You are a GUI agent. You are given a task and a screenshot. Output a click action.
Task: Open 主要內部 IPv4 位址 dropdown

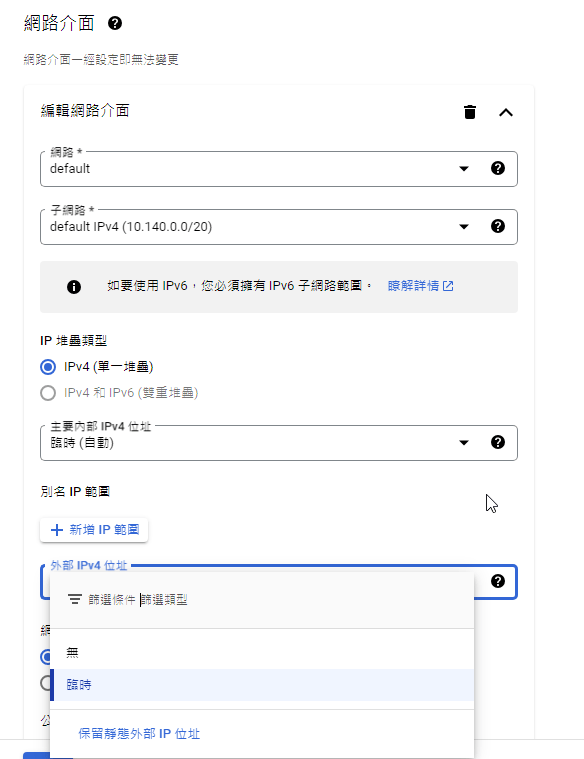click(279, 442)
